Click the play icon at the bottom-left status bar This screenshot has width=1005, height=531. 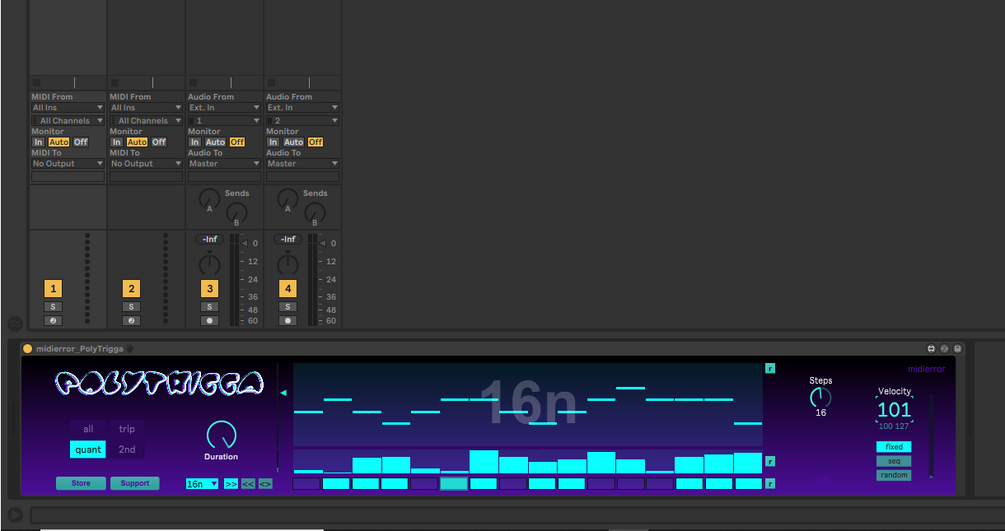15,515
